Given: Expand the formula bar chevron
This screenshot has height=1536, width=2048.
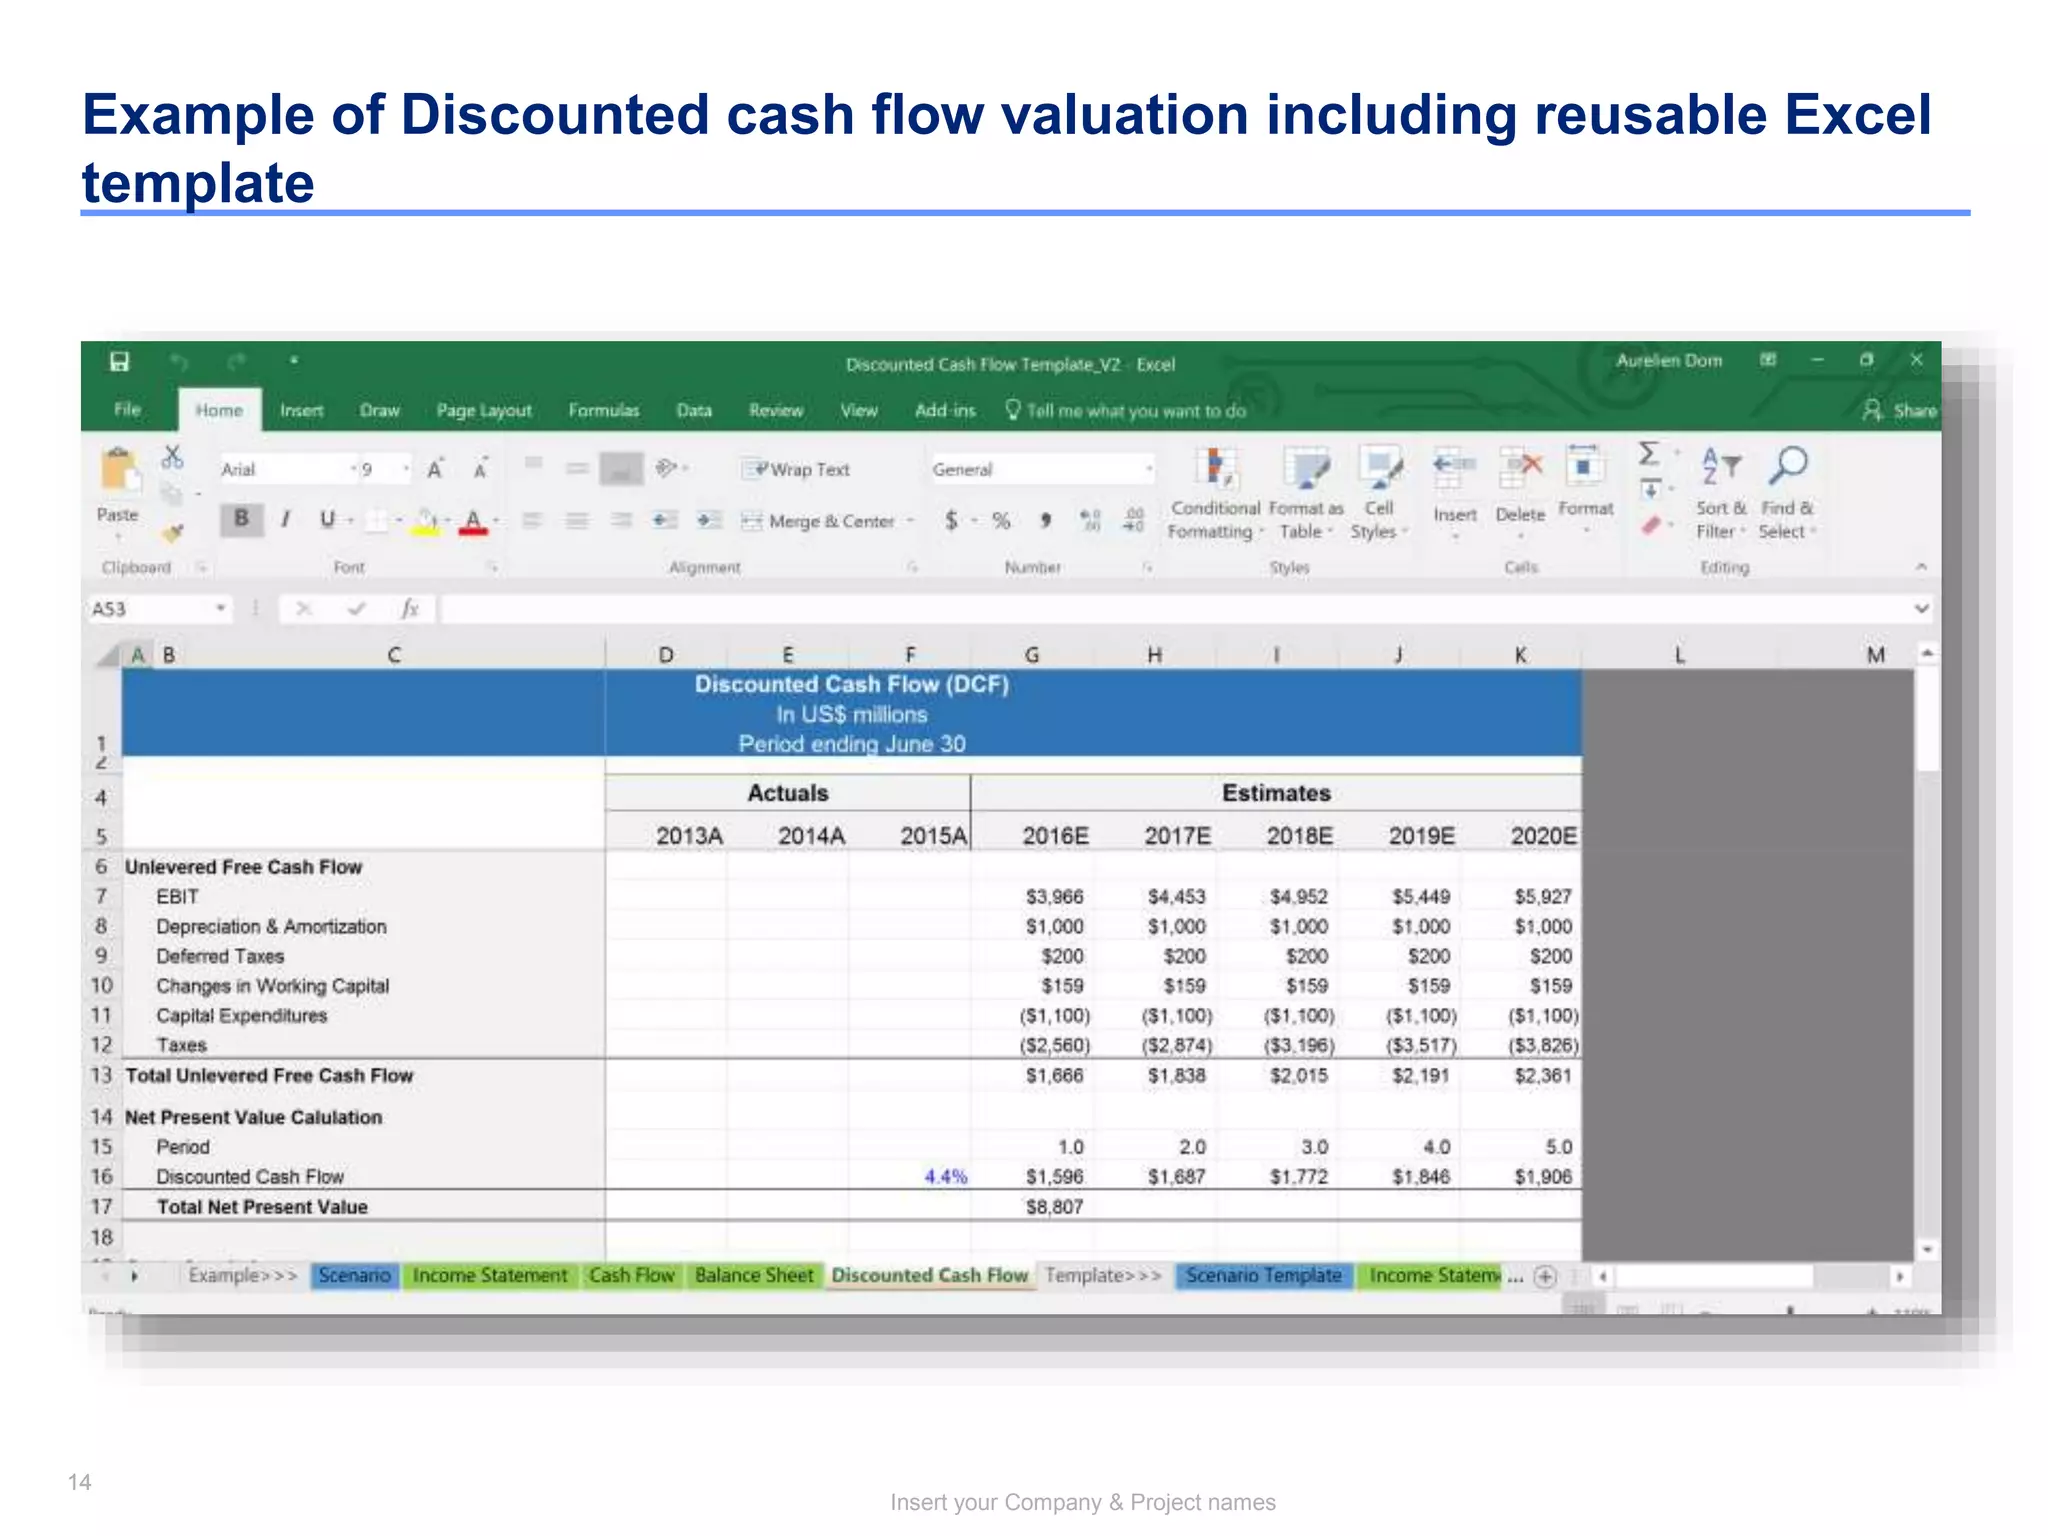Looking at the screenshot, I should [x=1921, y=608].
